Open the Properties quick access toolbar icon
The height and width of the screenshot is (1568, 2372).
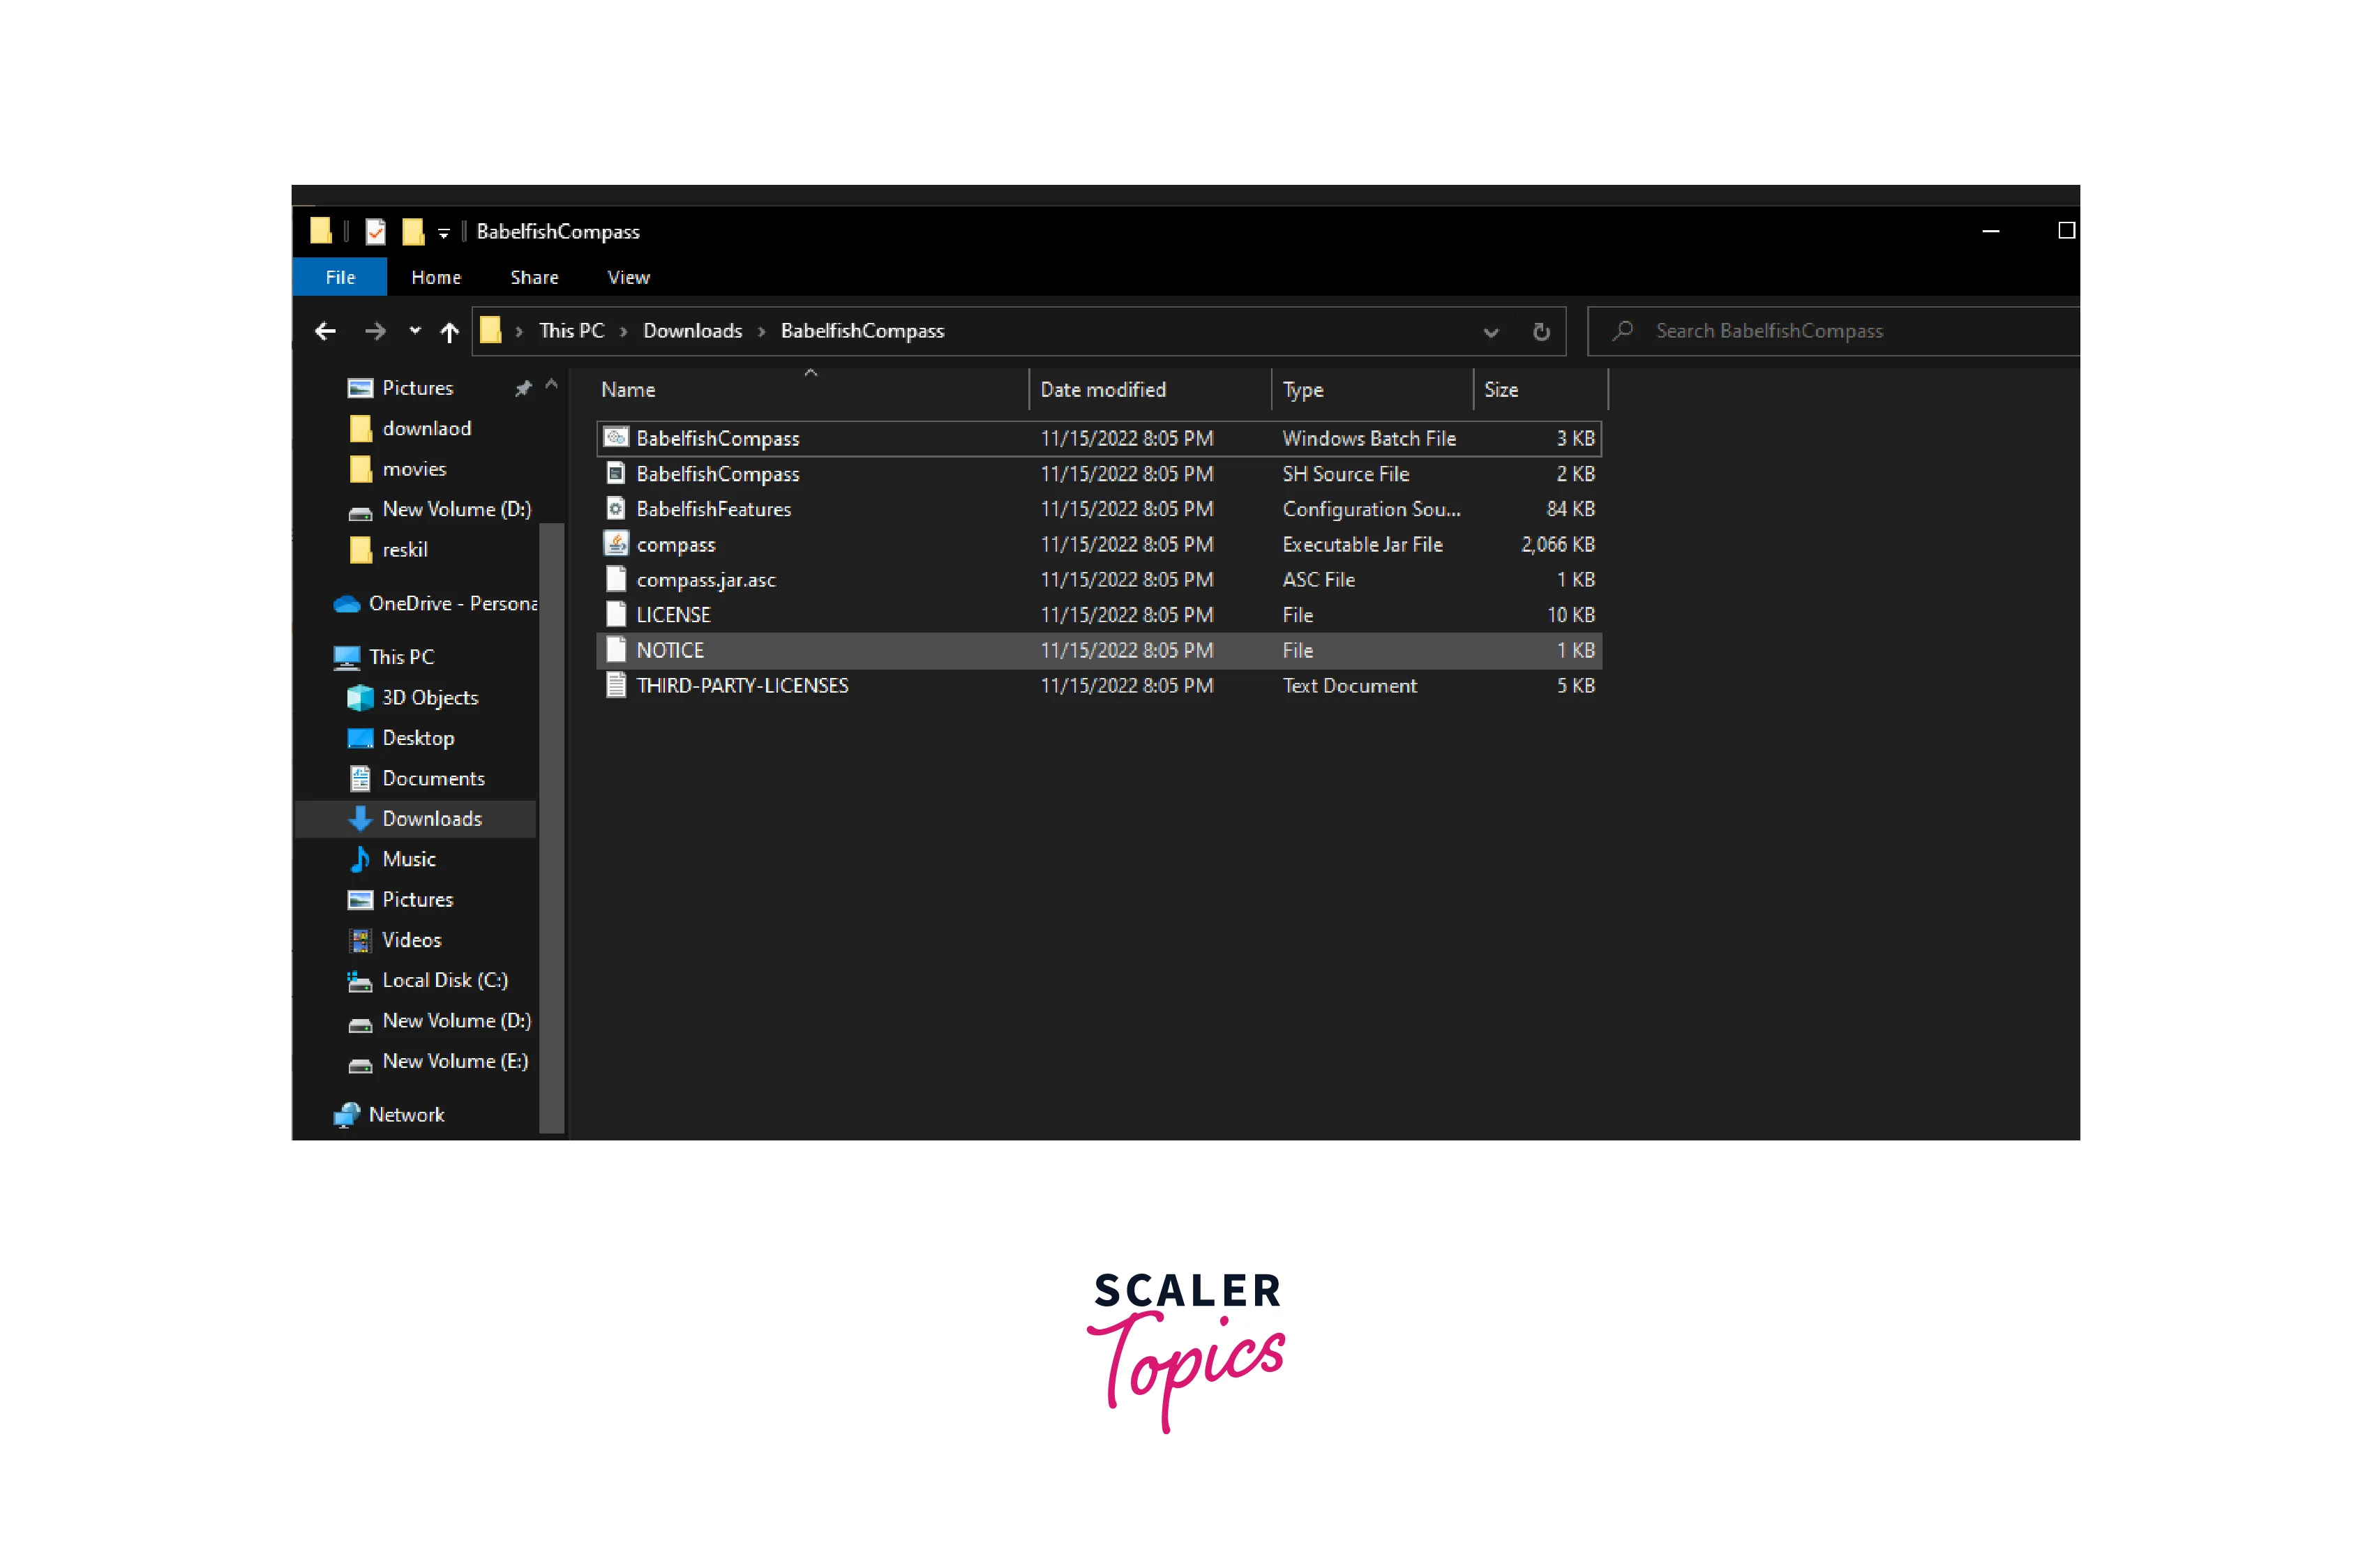376,232
